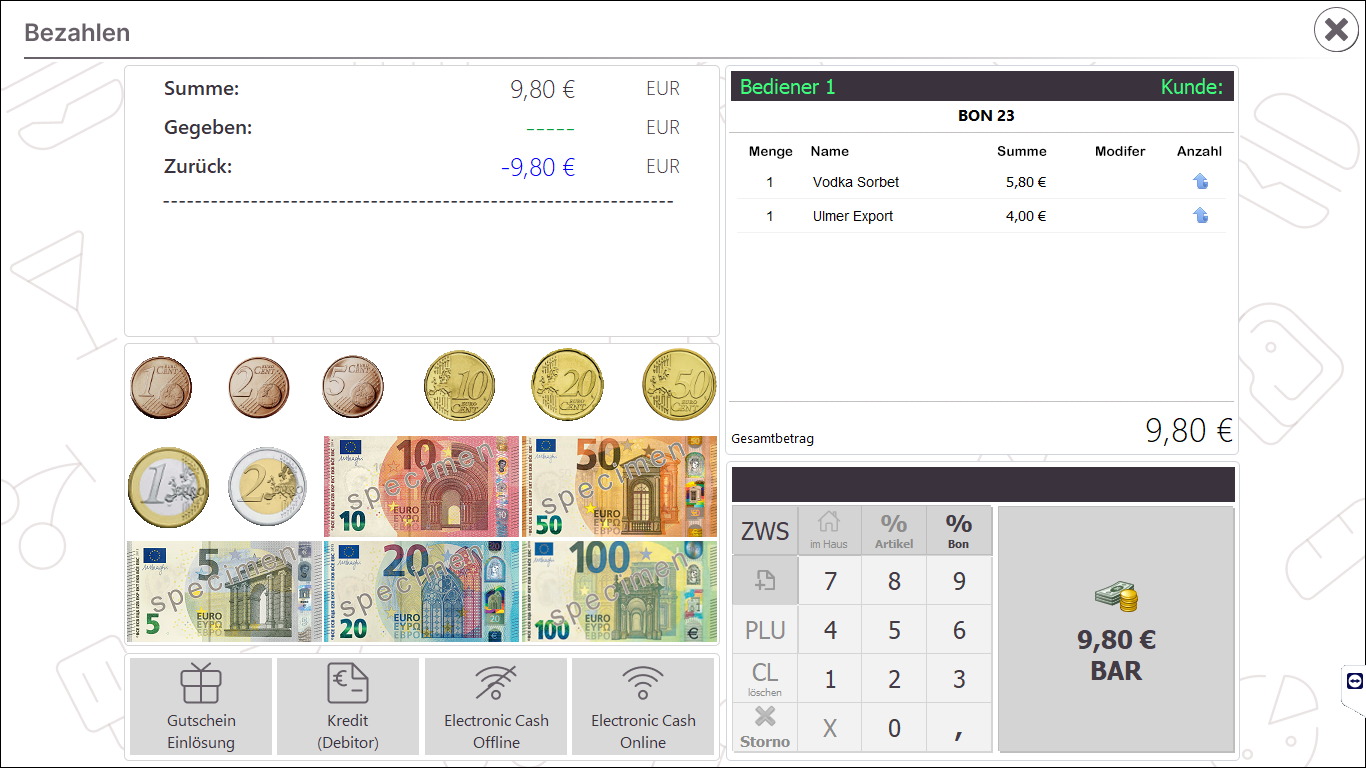Click keypad digit 3
1366x768 pixels.
coord(959,679)
